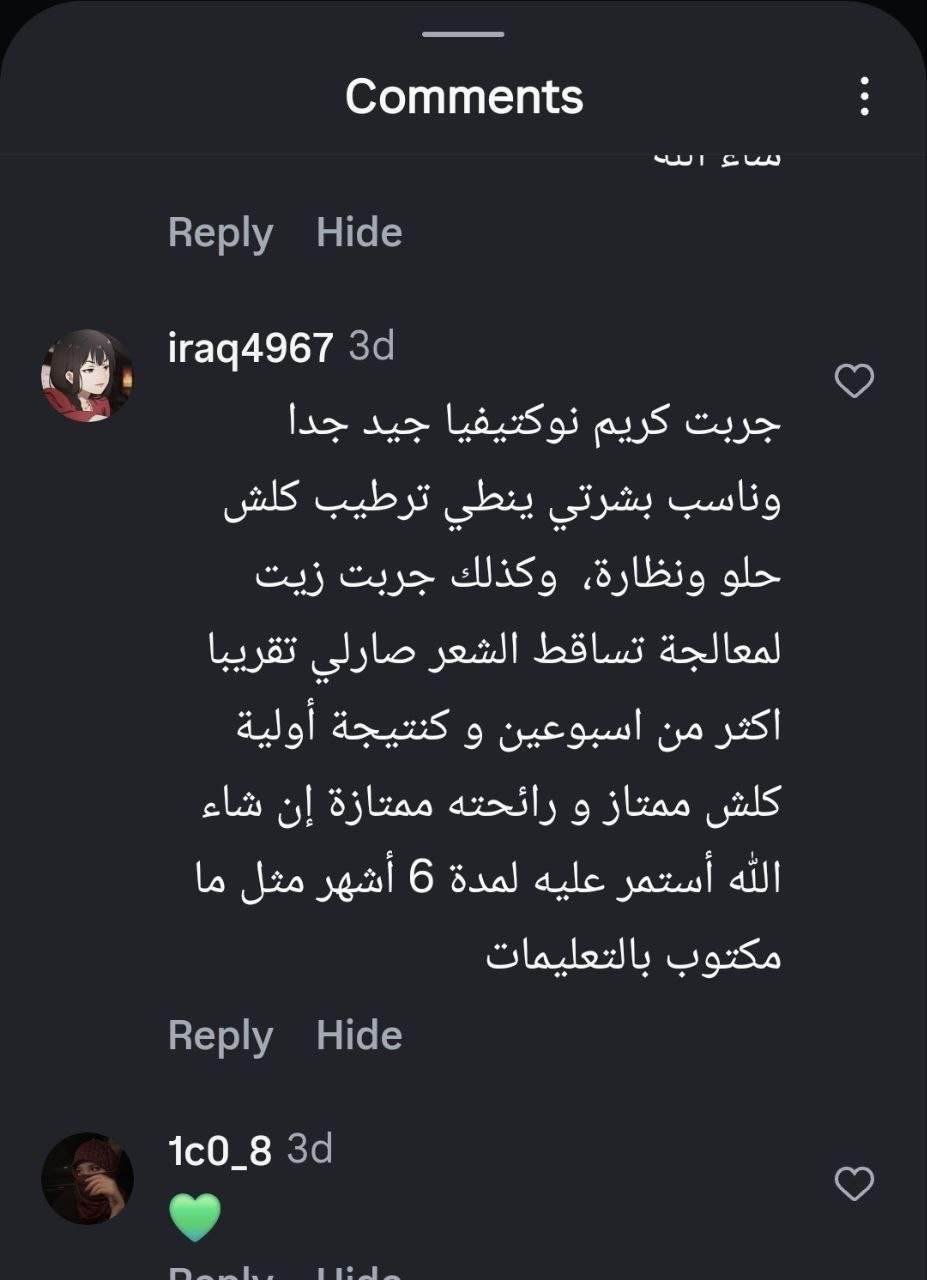This screenshot has width=927, height=1280.
Task: Expand the bottom comment's reply options
Action: [x=222, y=1277]
